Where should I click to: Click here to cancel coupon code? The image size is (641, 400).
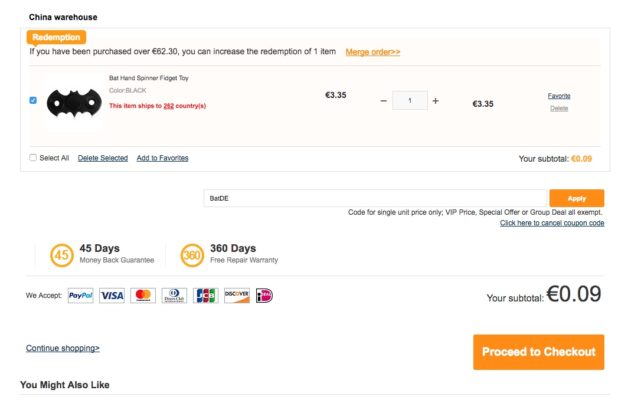(x=552, y=223)
